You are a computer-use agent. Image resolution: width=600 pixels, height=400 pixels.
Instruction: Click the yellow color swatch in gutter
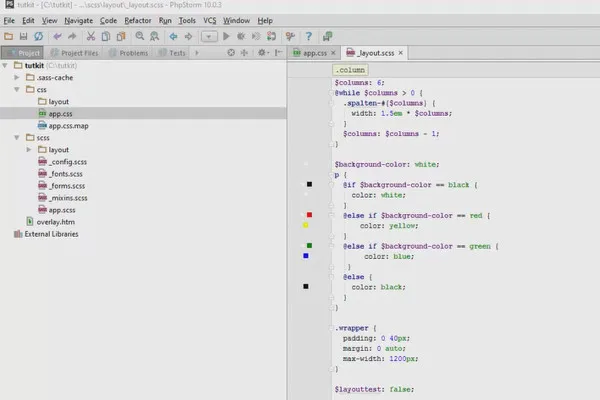305,225
